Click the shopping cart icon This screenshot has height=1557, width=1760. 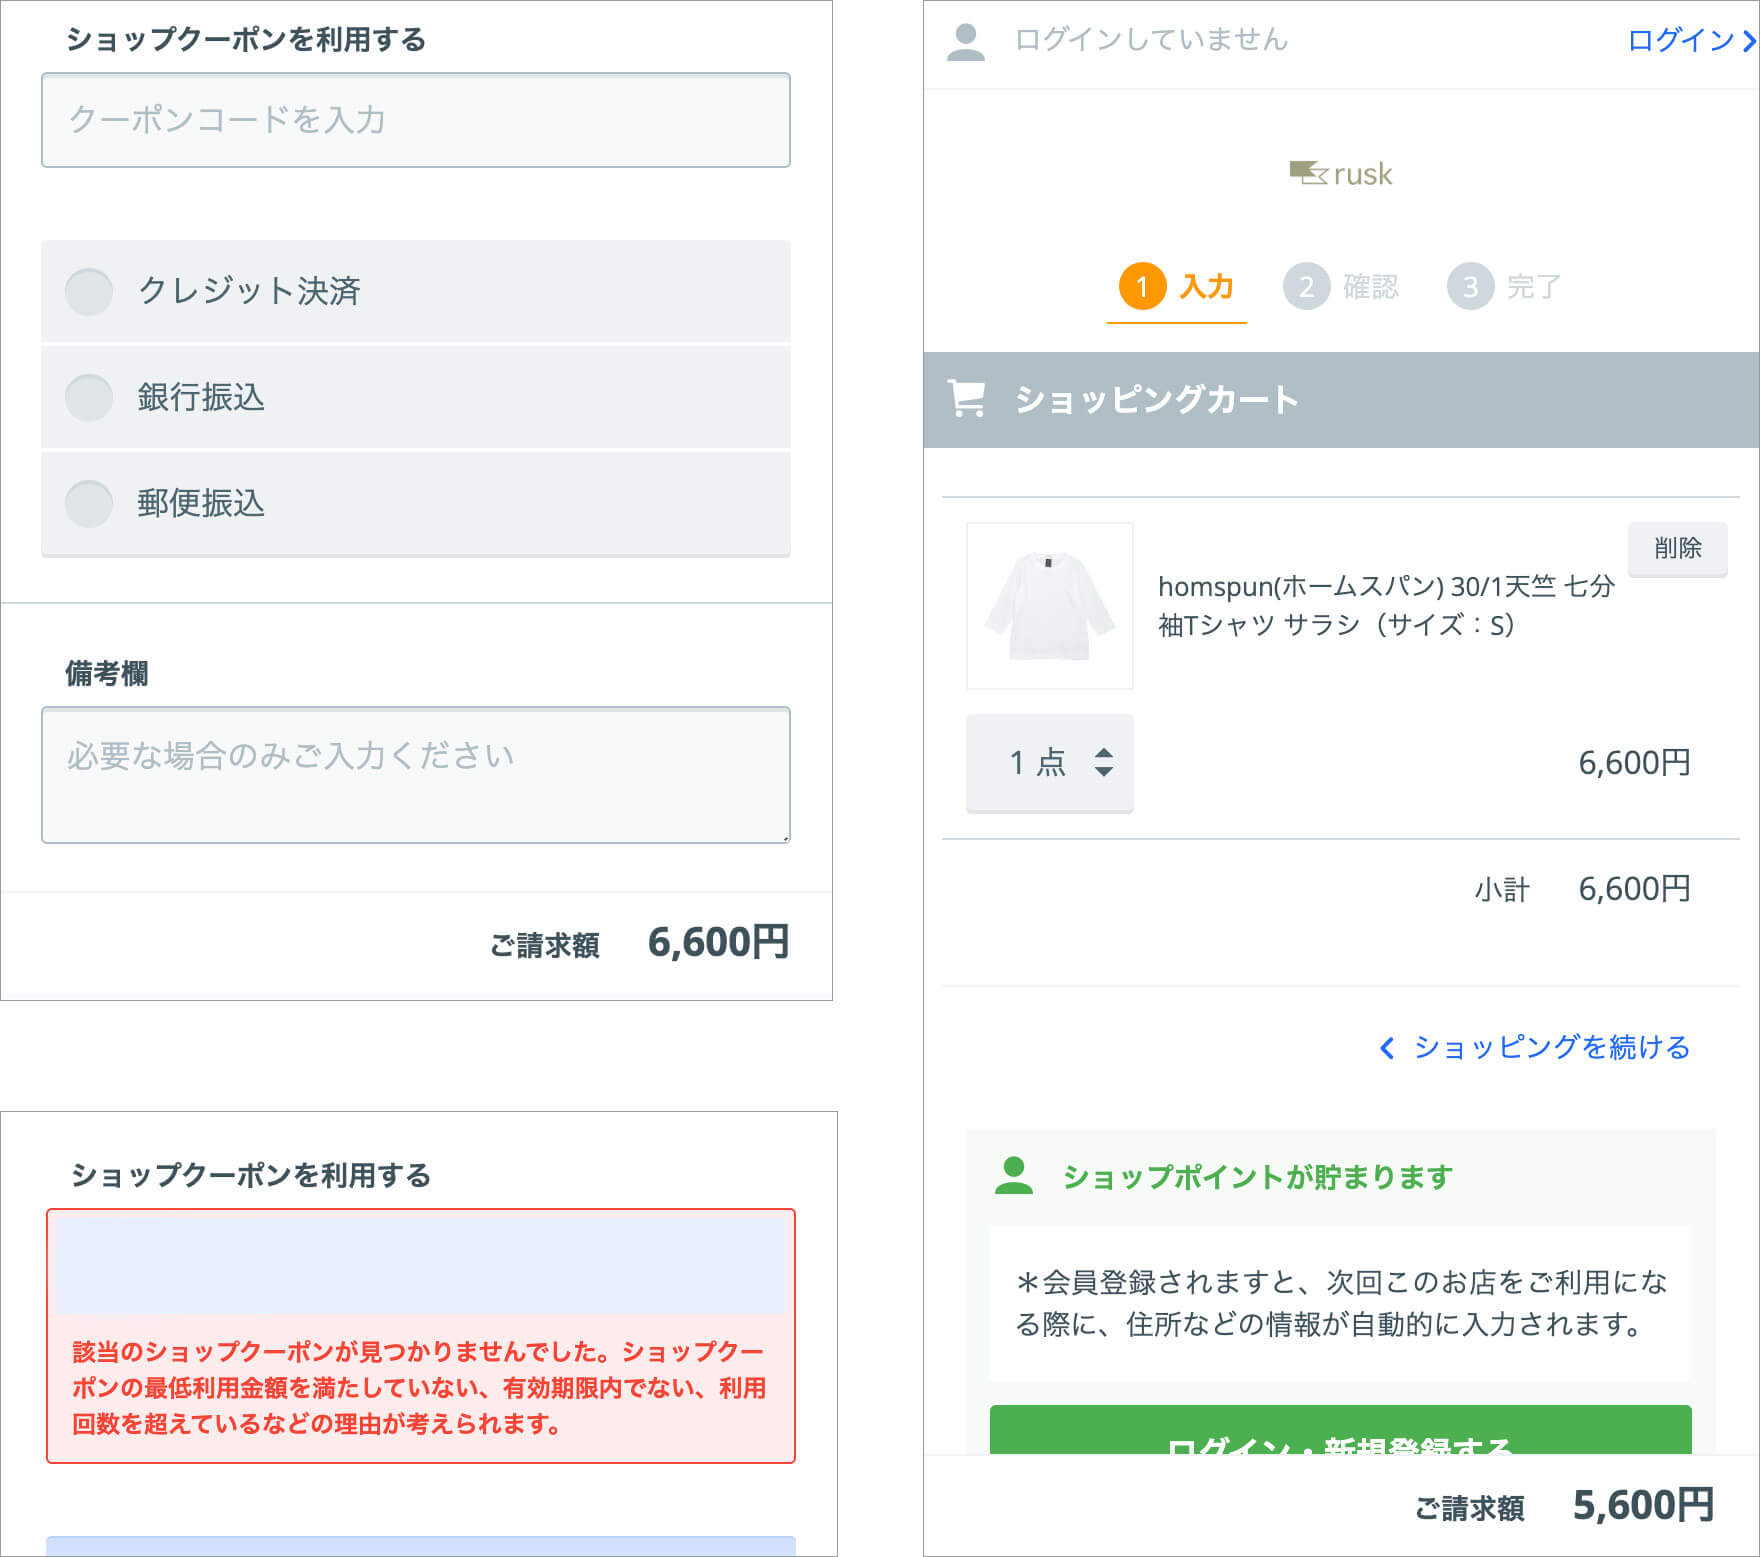pos(967,399)
